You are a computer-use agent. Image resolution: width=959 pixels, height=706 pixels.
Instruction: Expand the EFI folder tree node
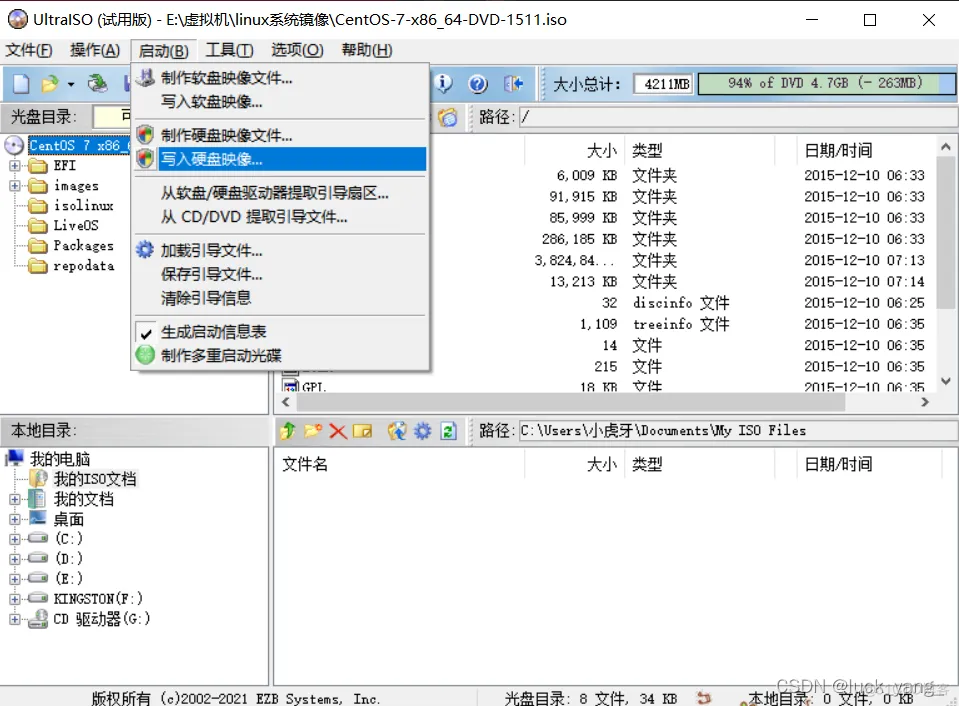point(15,166)
